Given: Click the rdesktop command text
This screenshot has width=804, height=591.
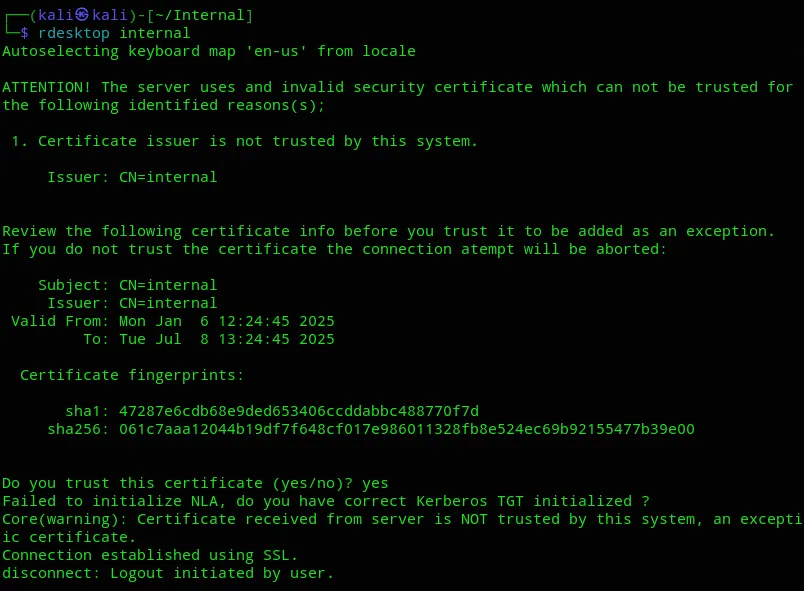Looking at the screenshot, I should [x=74, y=33].
